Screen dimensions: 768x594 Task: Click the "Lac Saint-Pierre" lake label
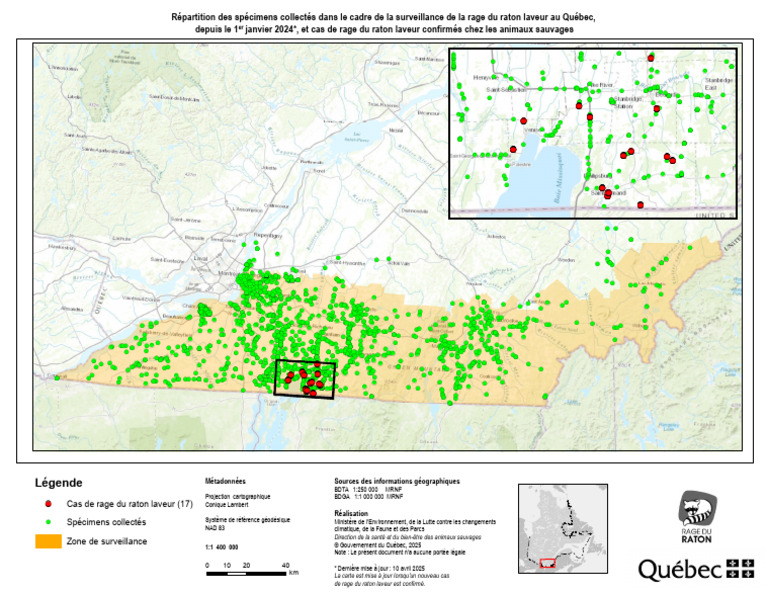tap(357, 137)
